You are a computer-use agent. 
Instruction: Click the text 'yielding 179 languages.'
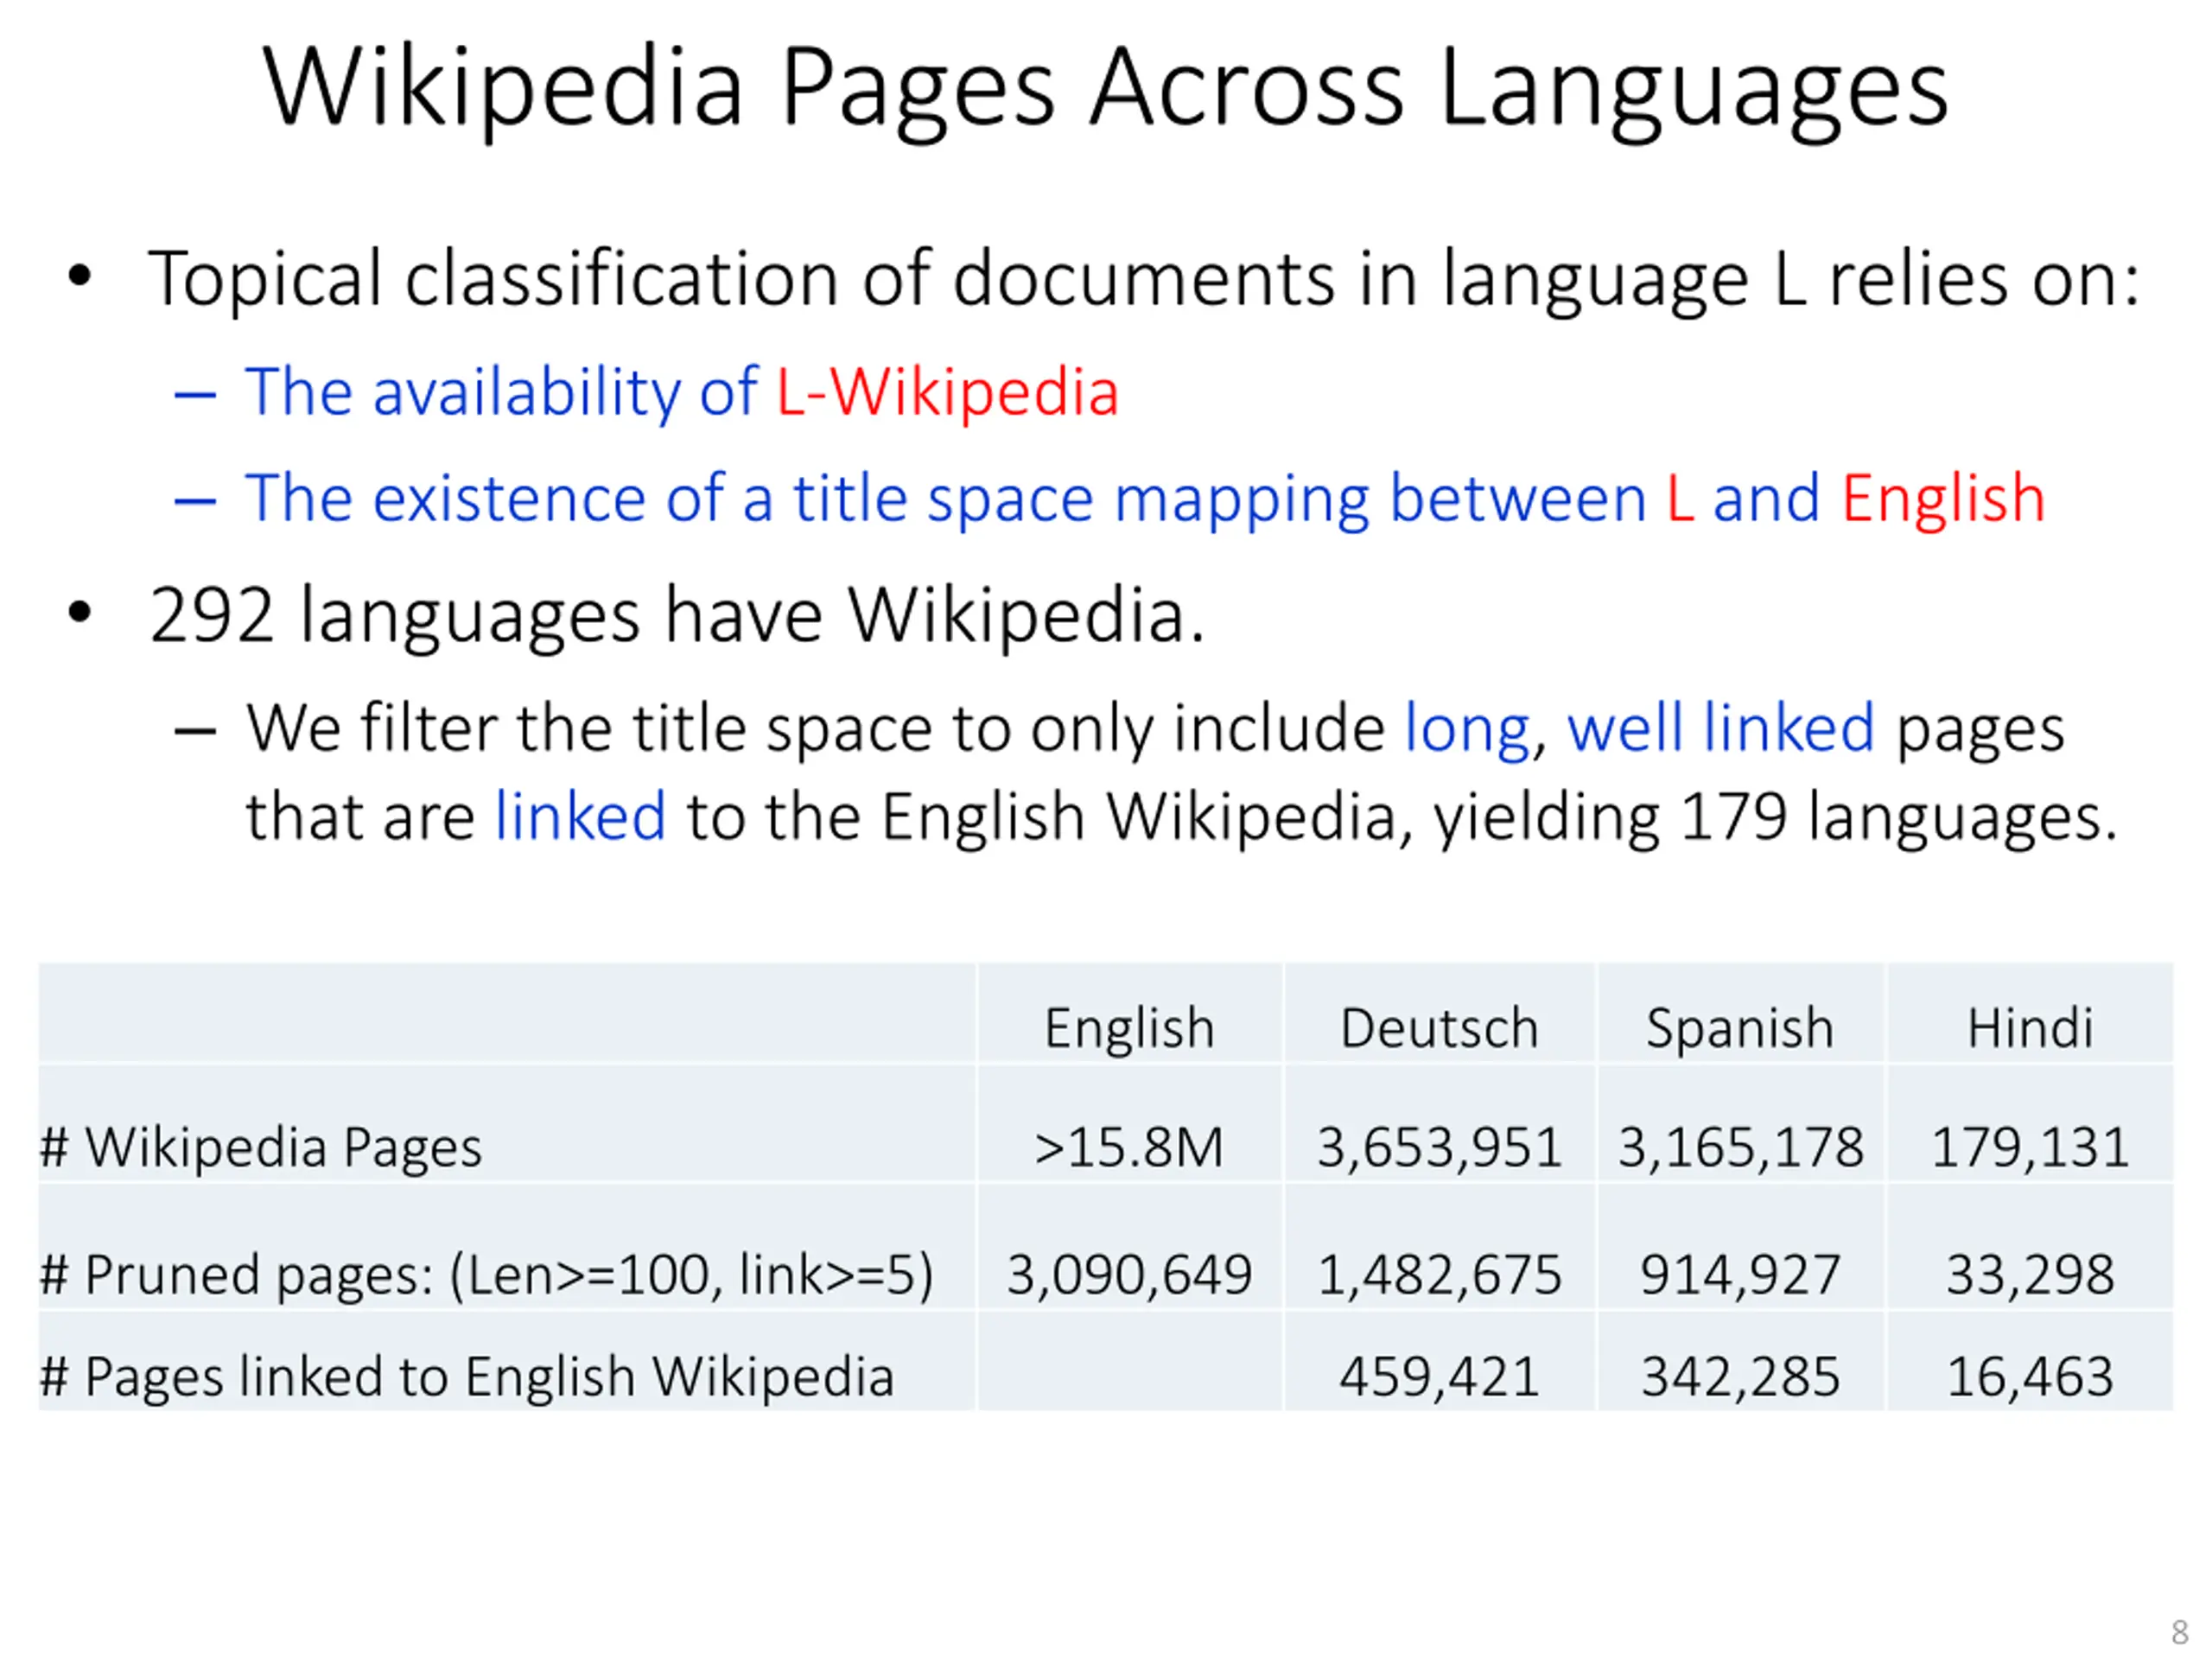(x=1775, y=818)
